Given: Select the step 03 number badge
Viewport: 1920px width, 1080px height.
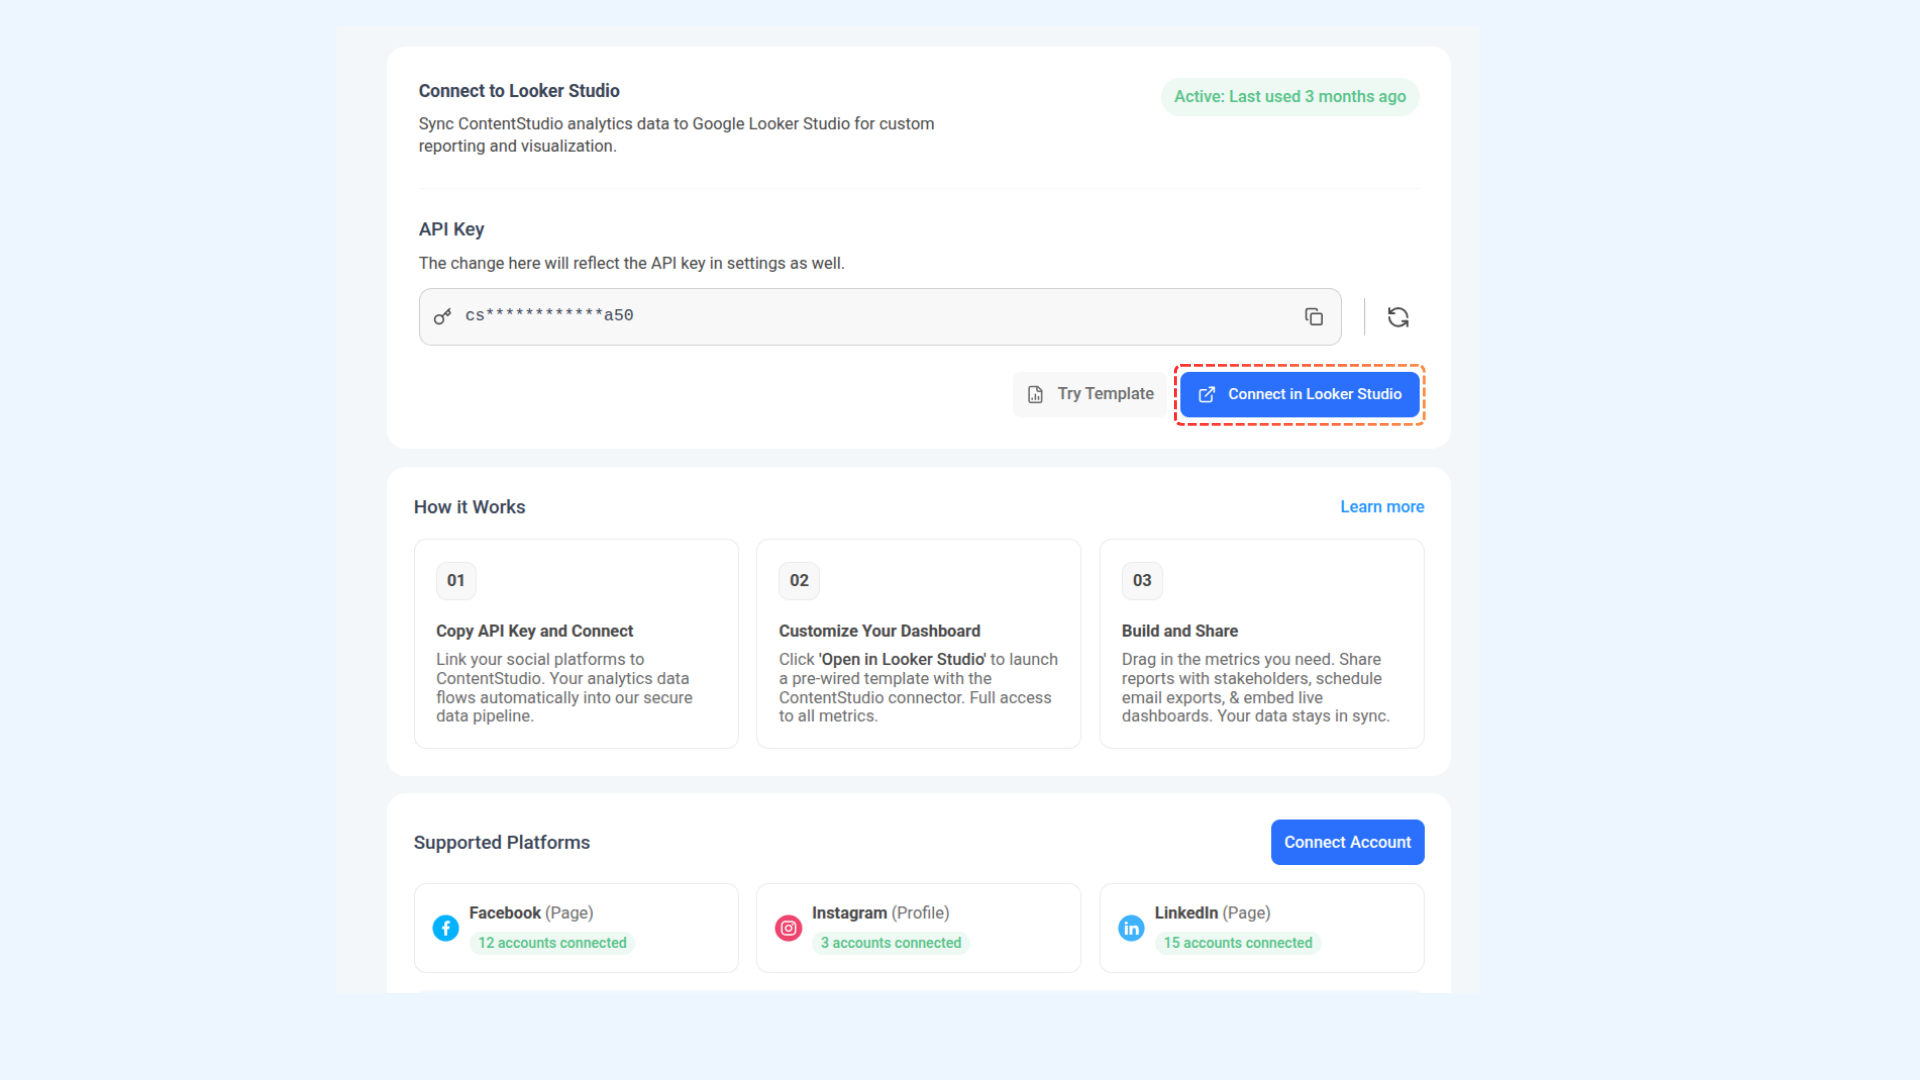Looking at the screenshot, I should [1142, 581].
